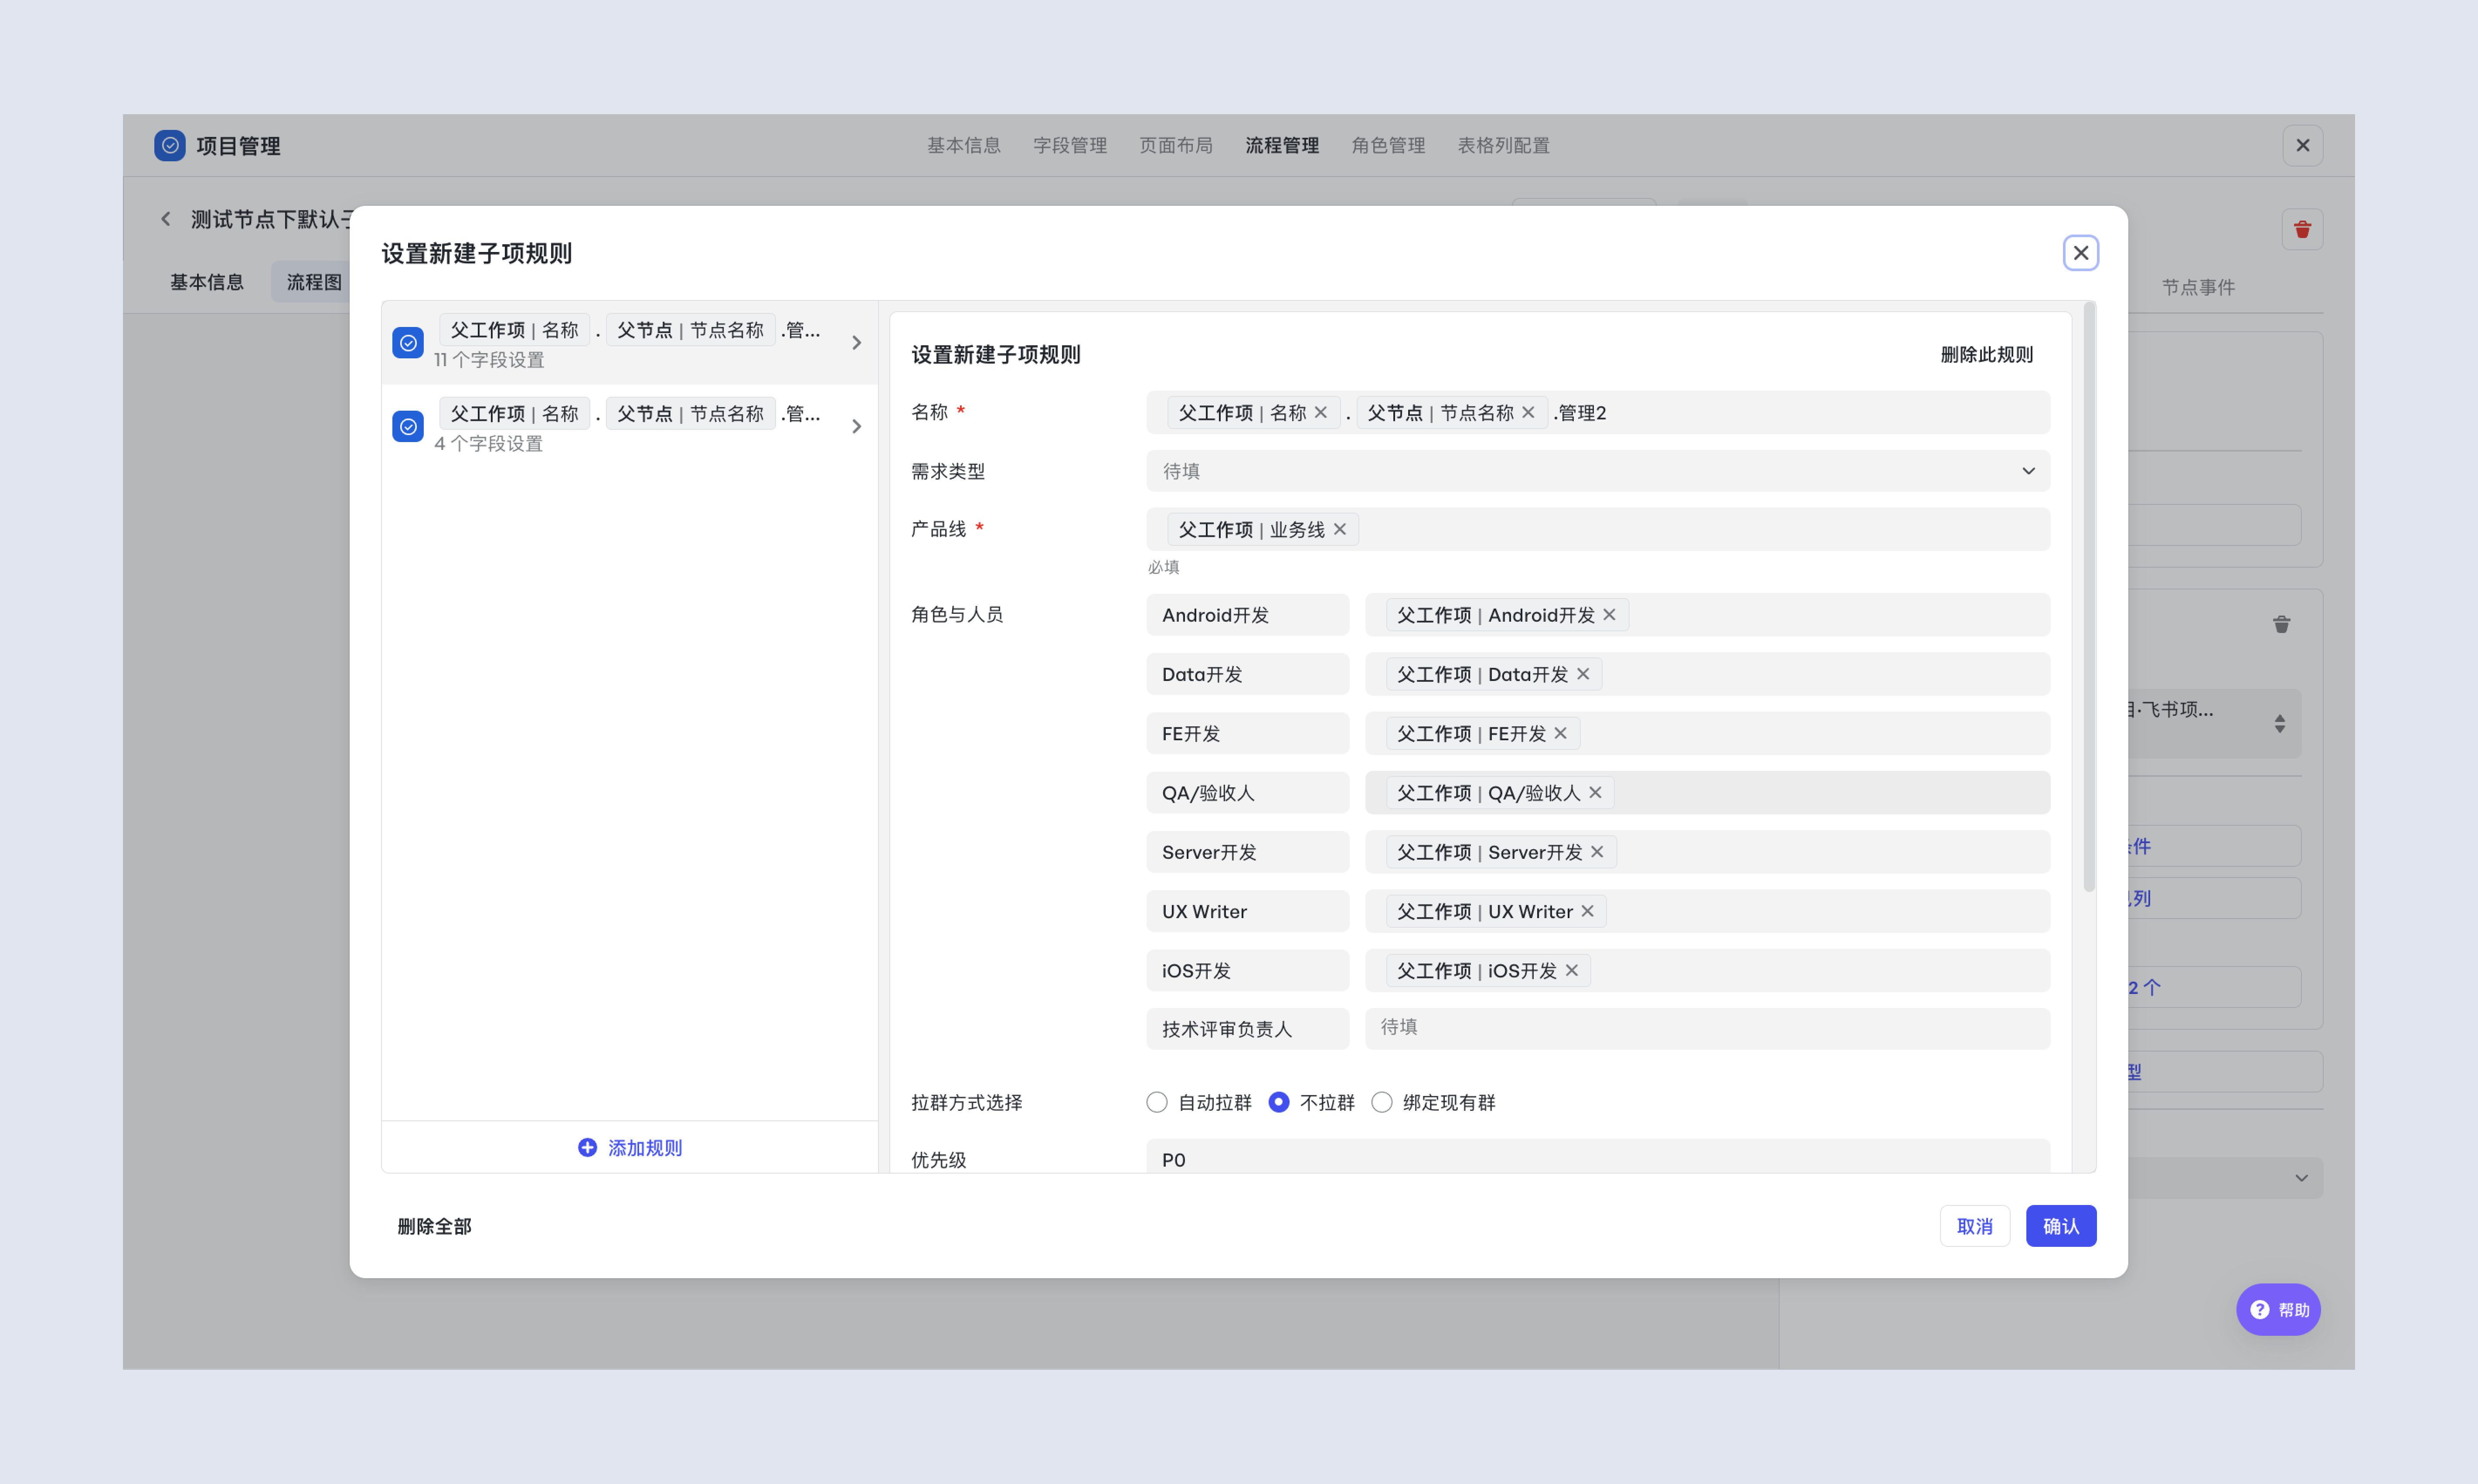Switch to the 页面布局 tab
The width and height of the screenshot is (2478, 1484).
(1175, 145)
